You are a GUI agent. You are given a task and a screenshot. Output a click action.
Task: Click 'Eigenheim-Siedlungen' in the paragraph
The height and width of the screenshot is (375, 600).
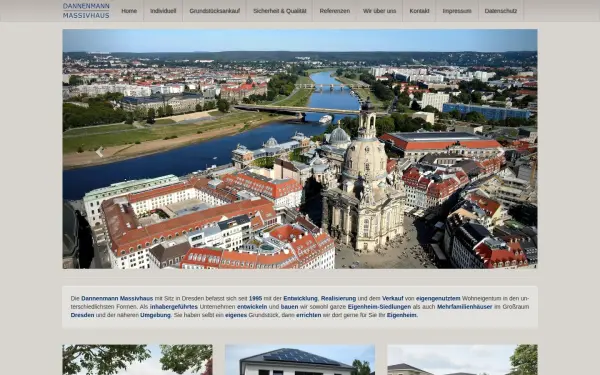[x=379, y=307]
